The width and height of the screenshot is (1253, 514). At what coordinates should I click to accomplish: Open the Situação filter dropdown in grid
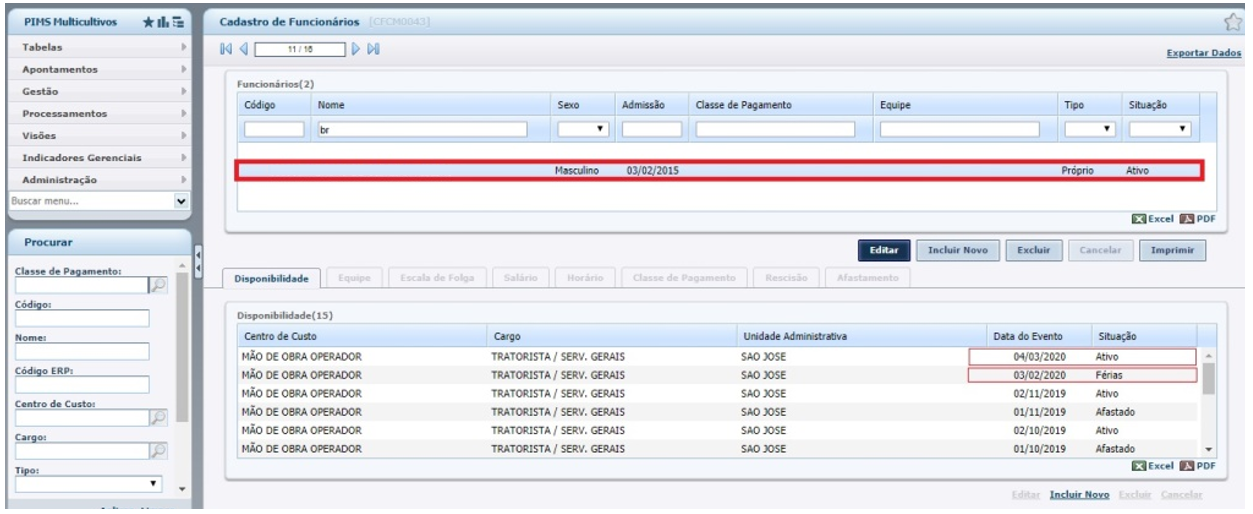coord(1160,128)
